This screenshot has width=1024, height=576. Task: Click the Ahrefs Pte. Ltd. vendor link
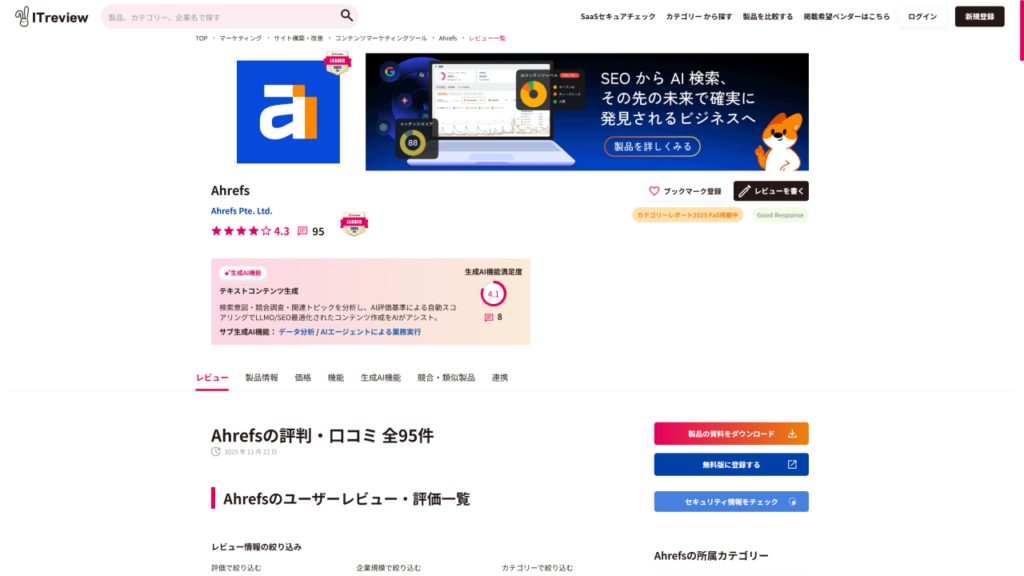tap(242, 211)
